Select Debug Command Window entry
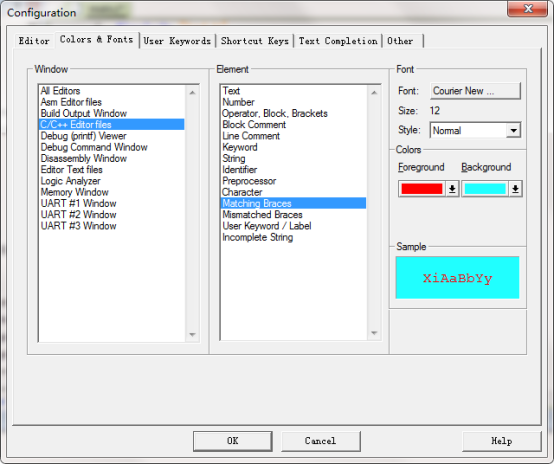The width and height of the screenshot is (554, 464). click(111, 147)
